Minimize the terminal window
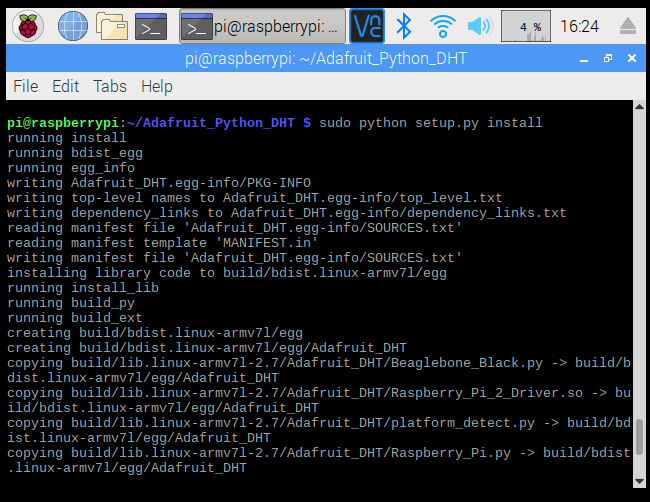Image resolution: width=650 pixels, height=502 pixels. pyautogui.click(x=584, y=59)
